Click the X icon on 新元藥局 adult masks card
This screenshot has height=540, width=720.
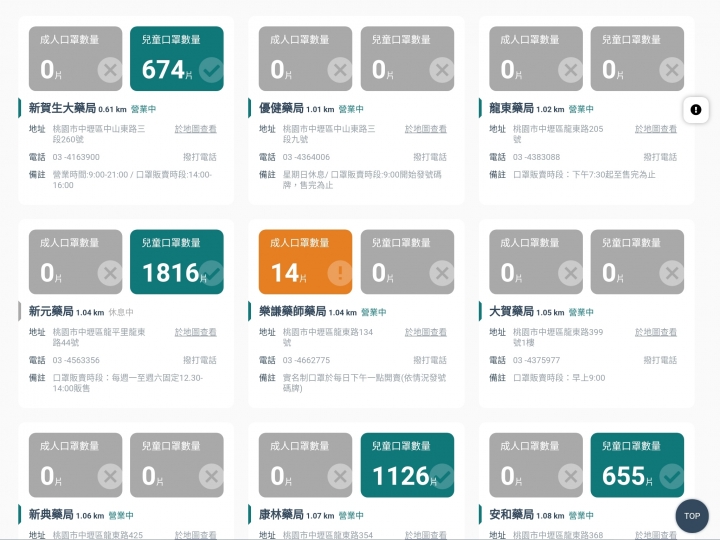click(x=110, y=274)
